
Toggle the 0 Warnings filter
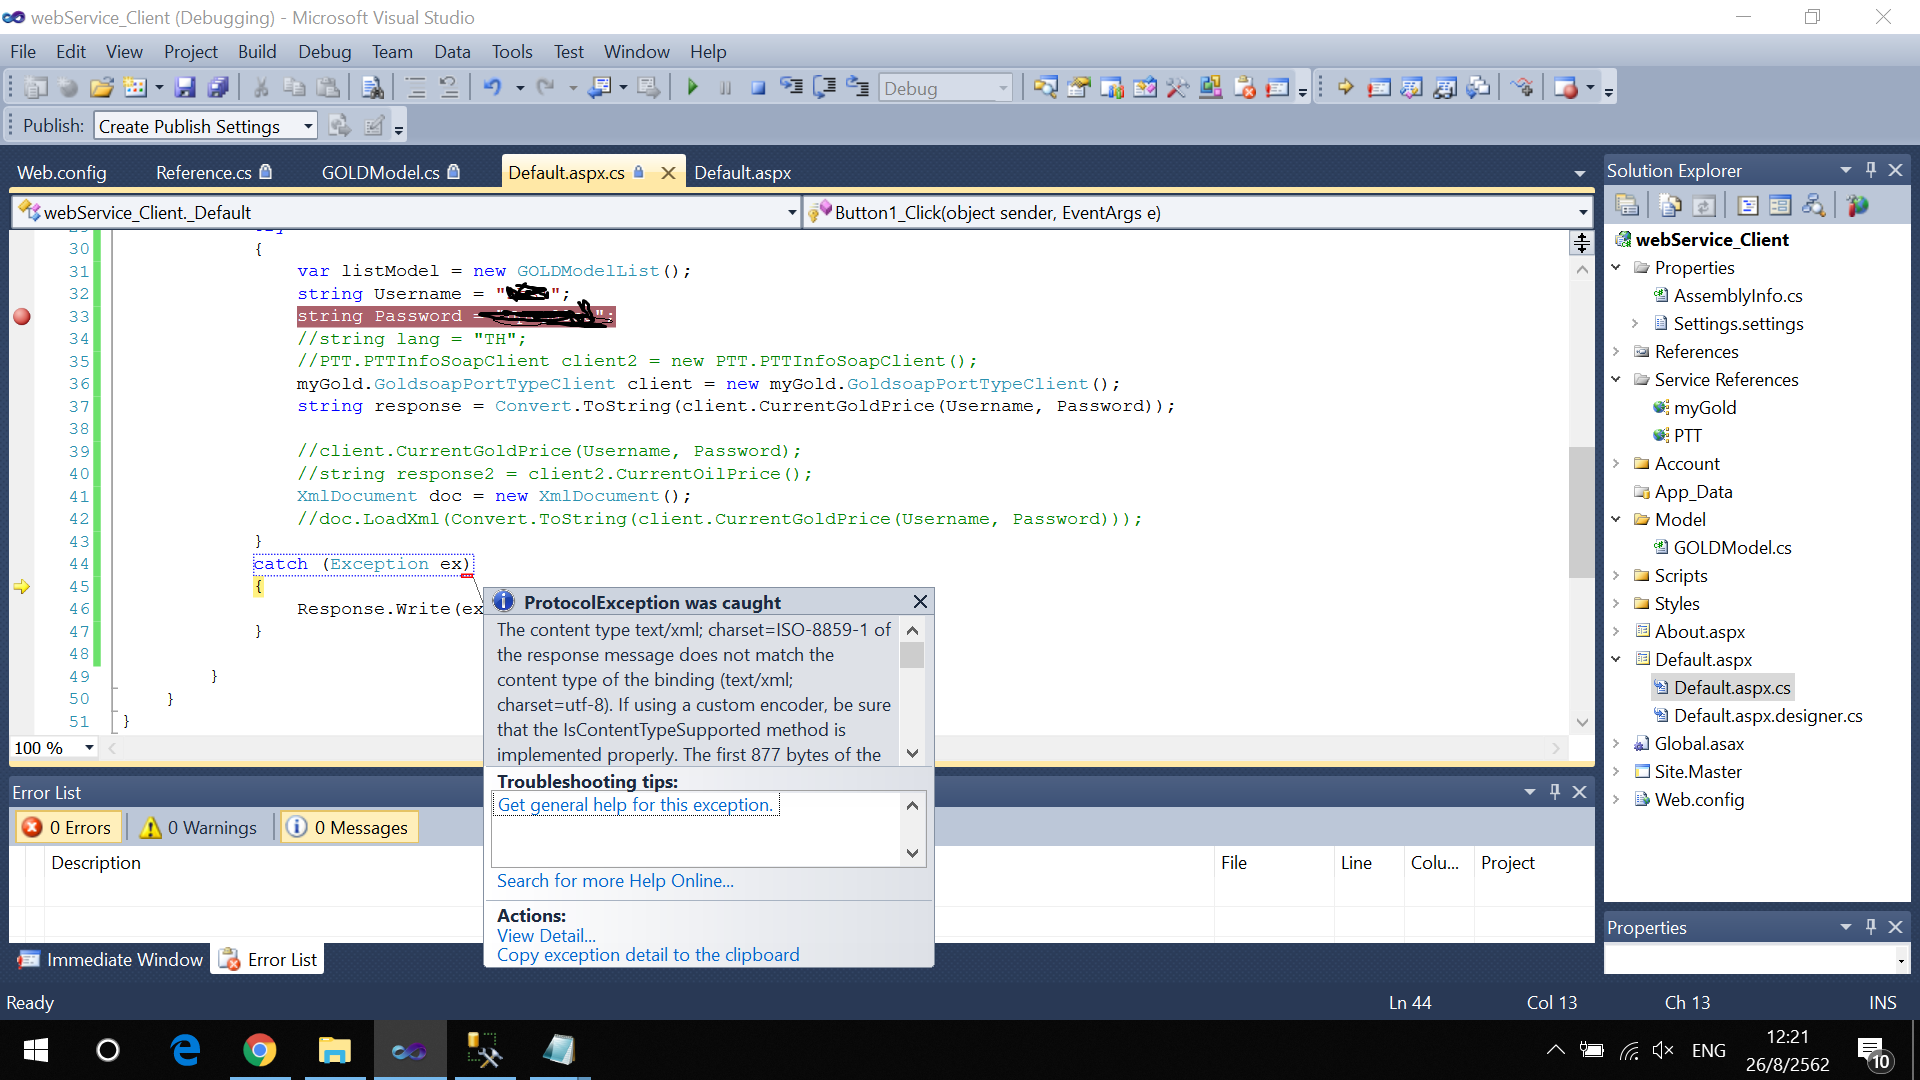(200, 827)
